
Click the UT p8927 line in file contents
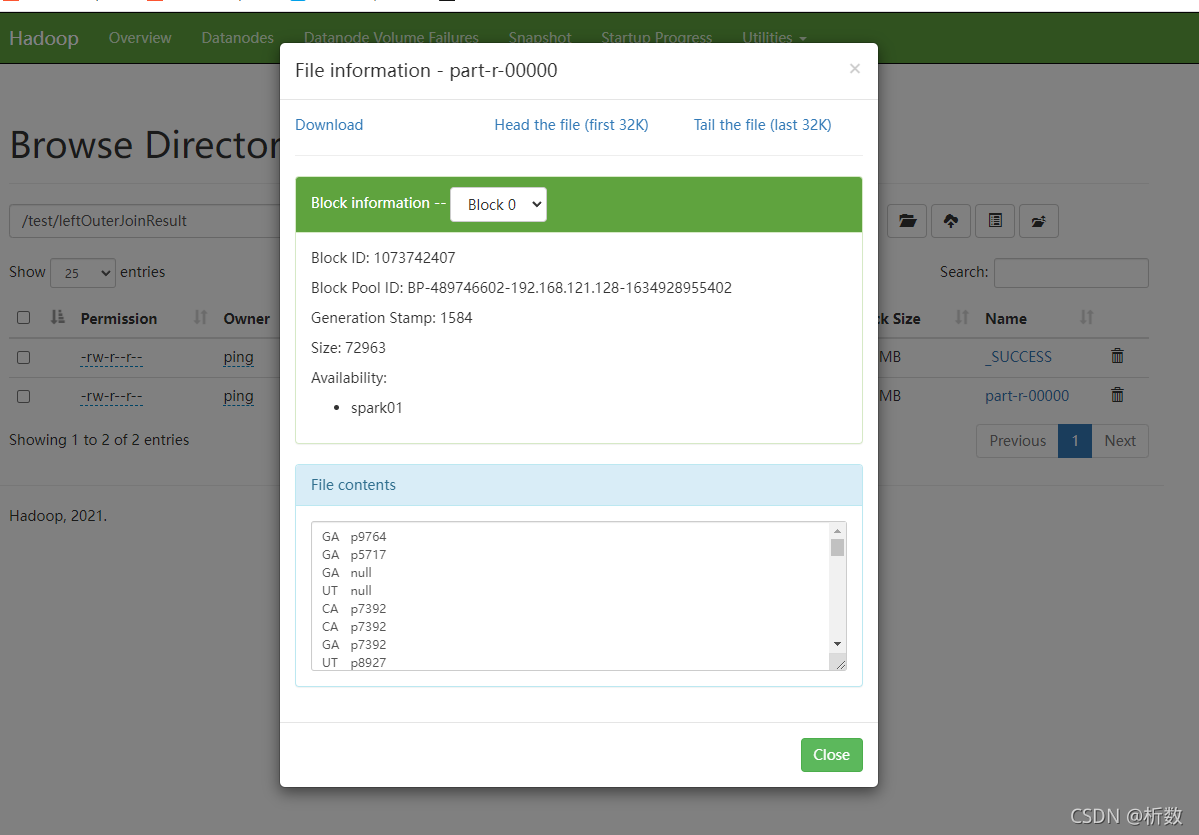click(354, 662)
